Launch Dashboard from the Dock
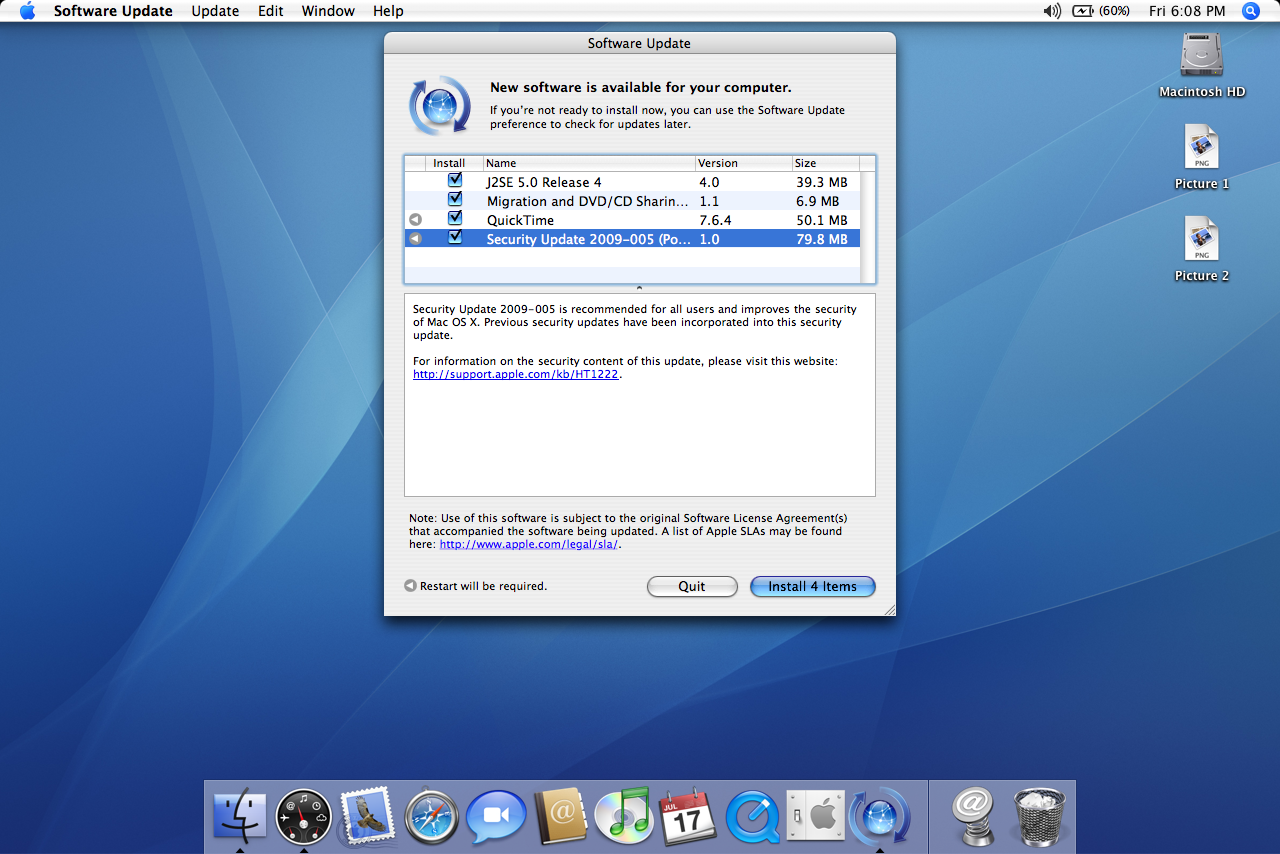 (x=304, y=816)
